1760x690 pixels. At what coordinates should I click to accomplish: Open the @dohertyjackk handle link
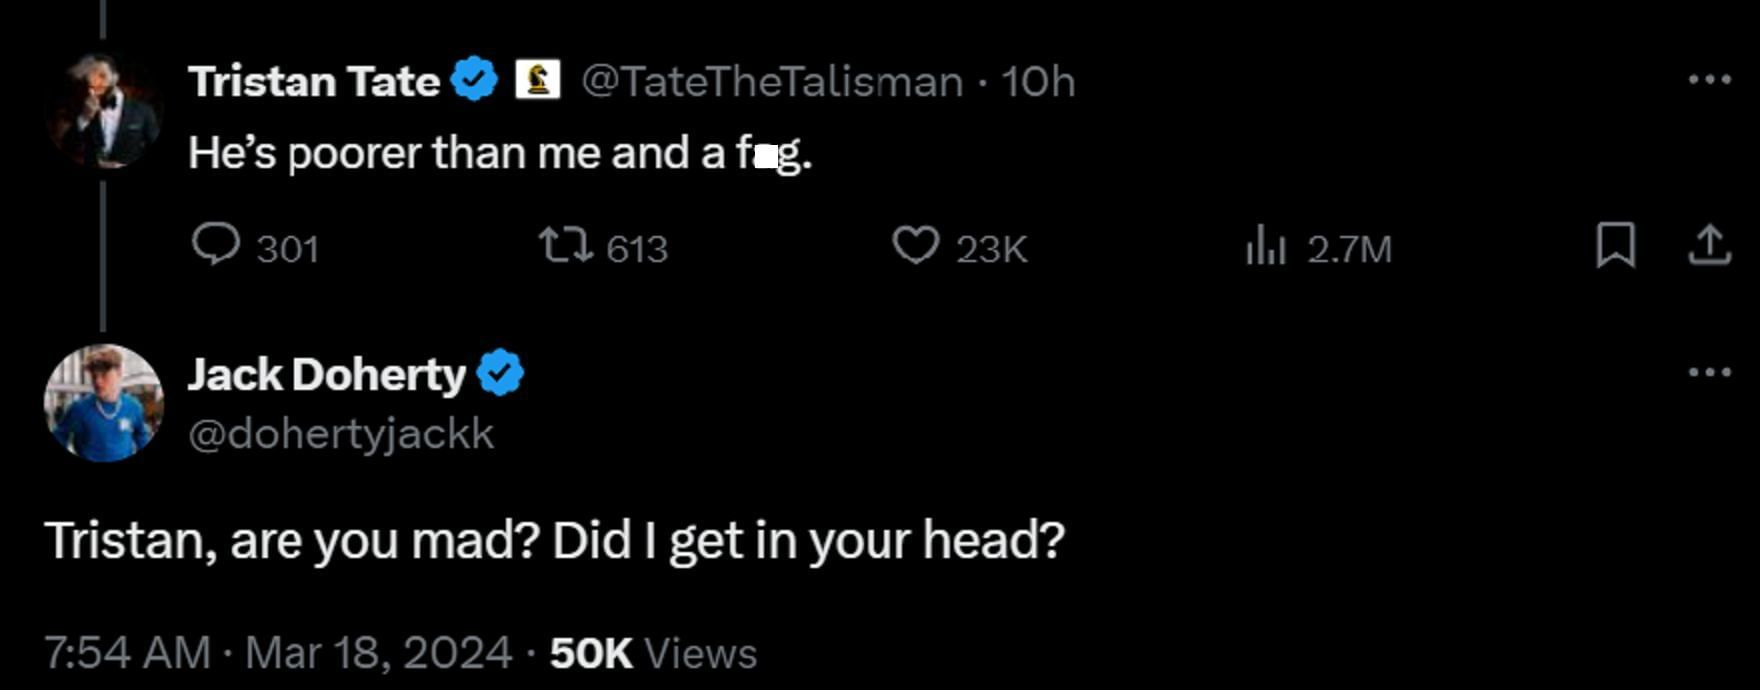[341, 434]
